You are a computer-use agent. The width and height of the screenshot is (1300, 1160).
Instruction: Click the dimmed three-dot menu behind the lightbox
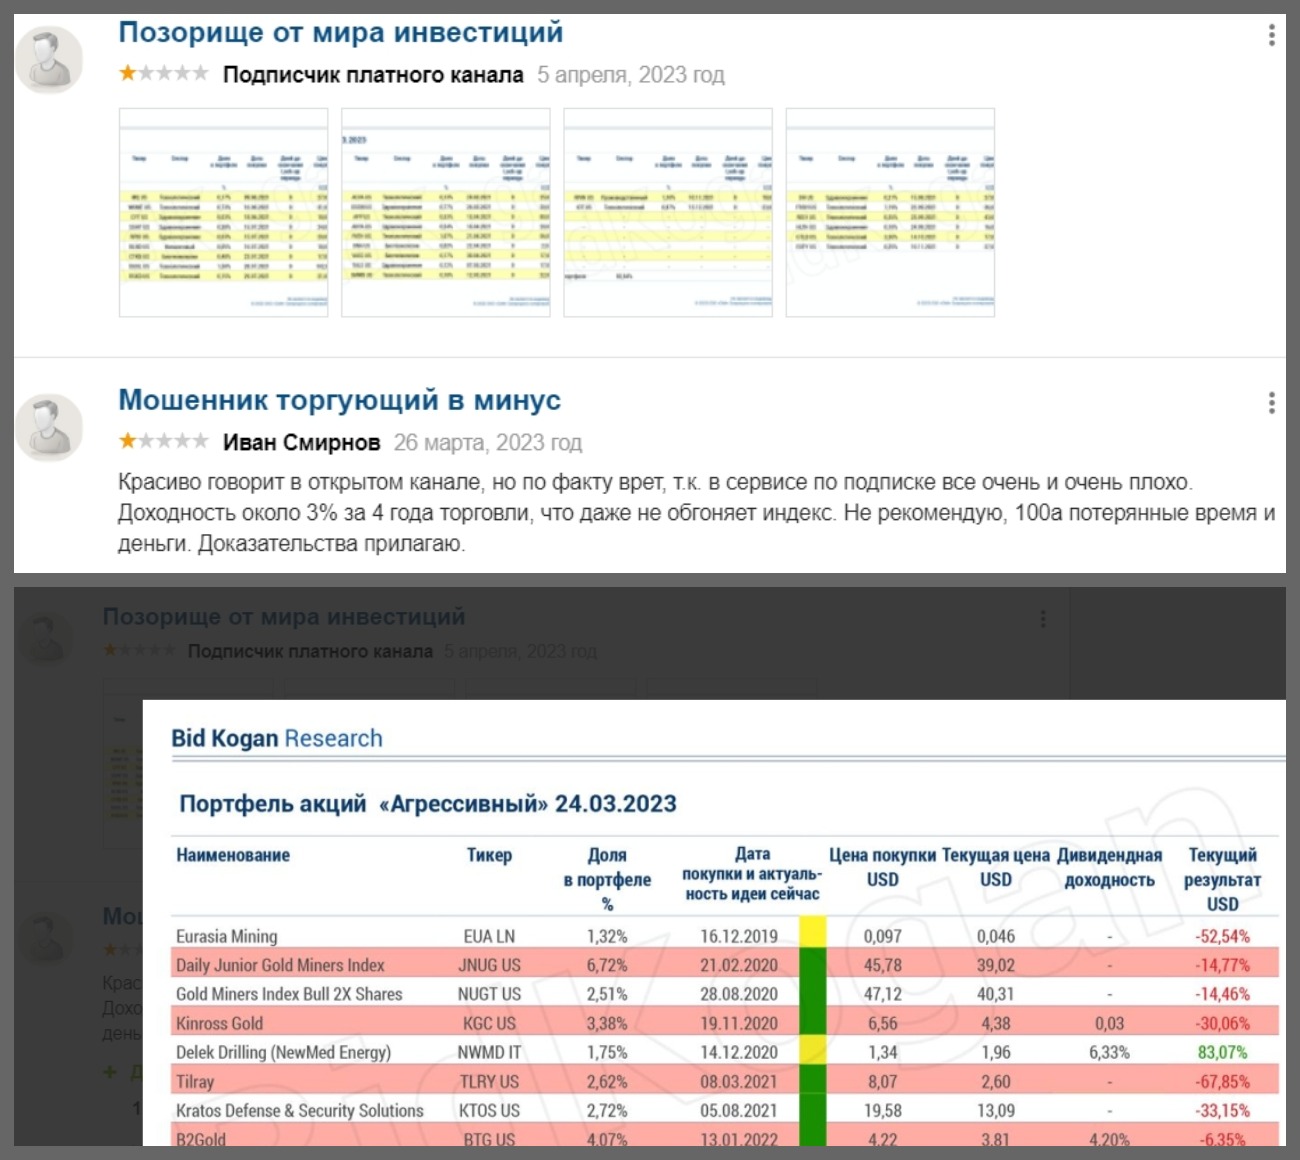1043,619
